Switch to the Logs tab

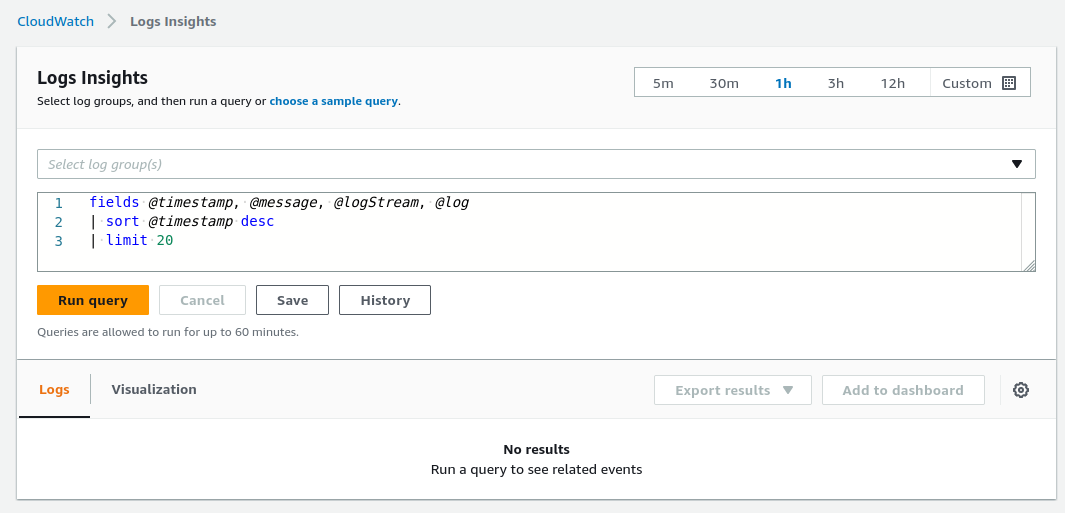pyautogui.click(x=54, y=389)
